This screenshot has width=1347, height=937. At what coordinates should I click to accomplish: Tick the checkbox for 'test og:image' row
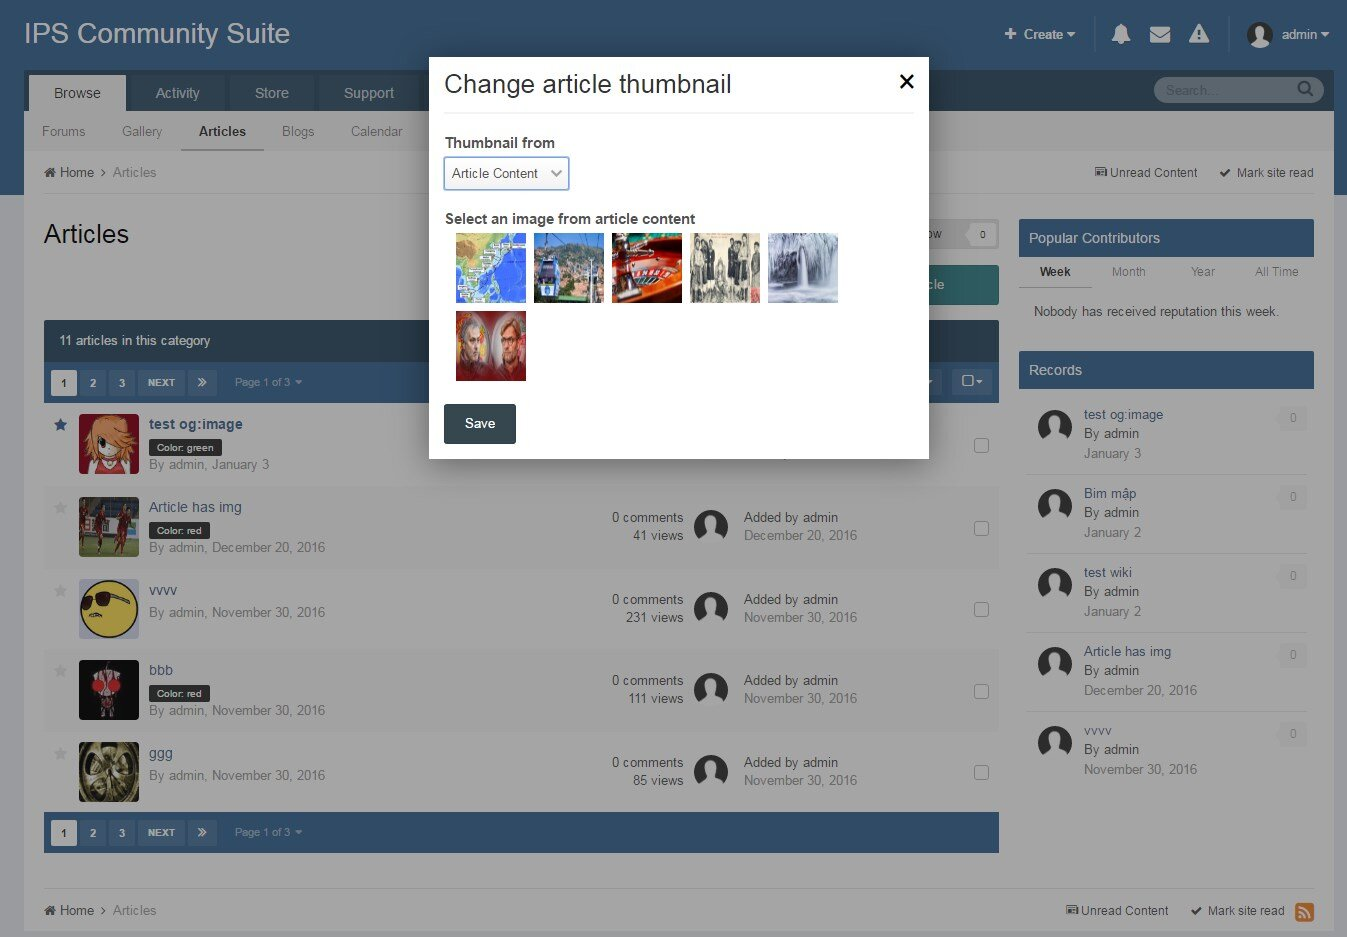[981, 446]
